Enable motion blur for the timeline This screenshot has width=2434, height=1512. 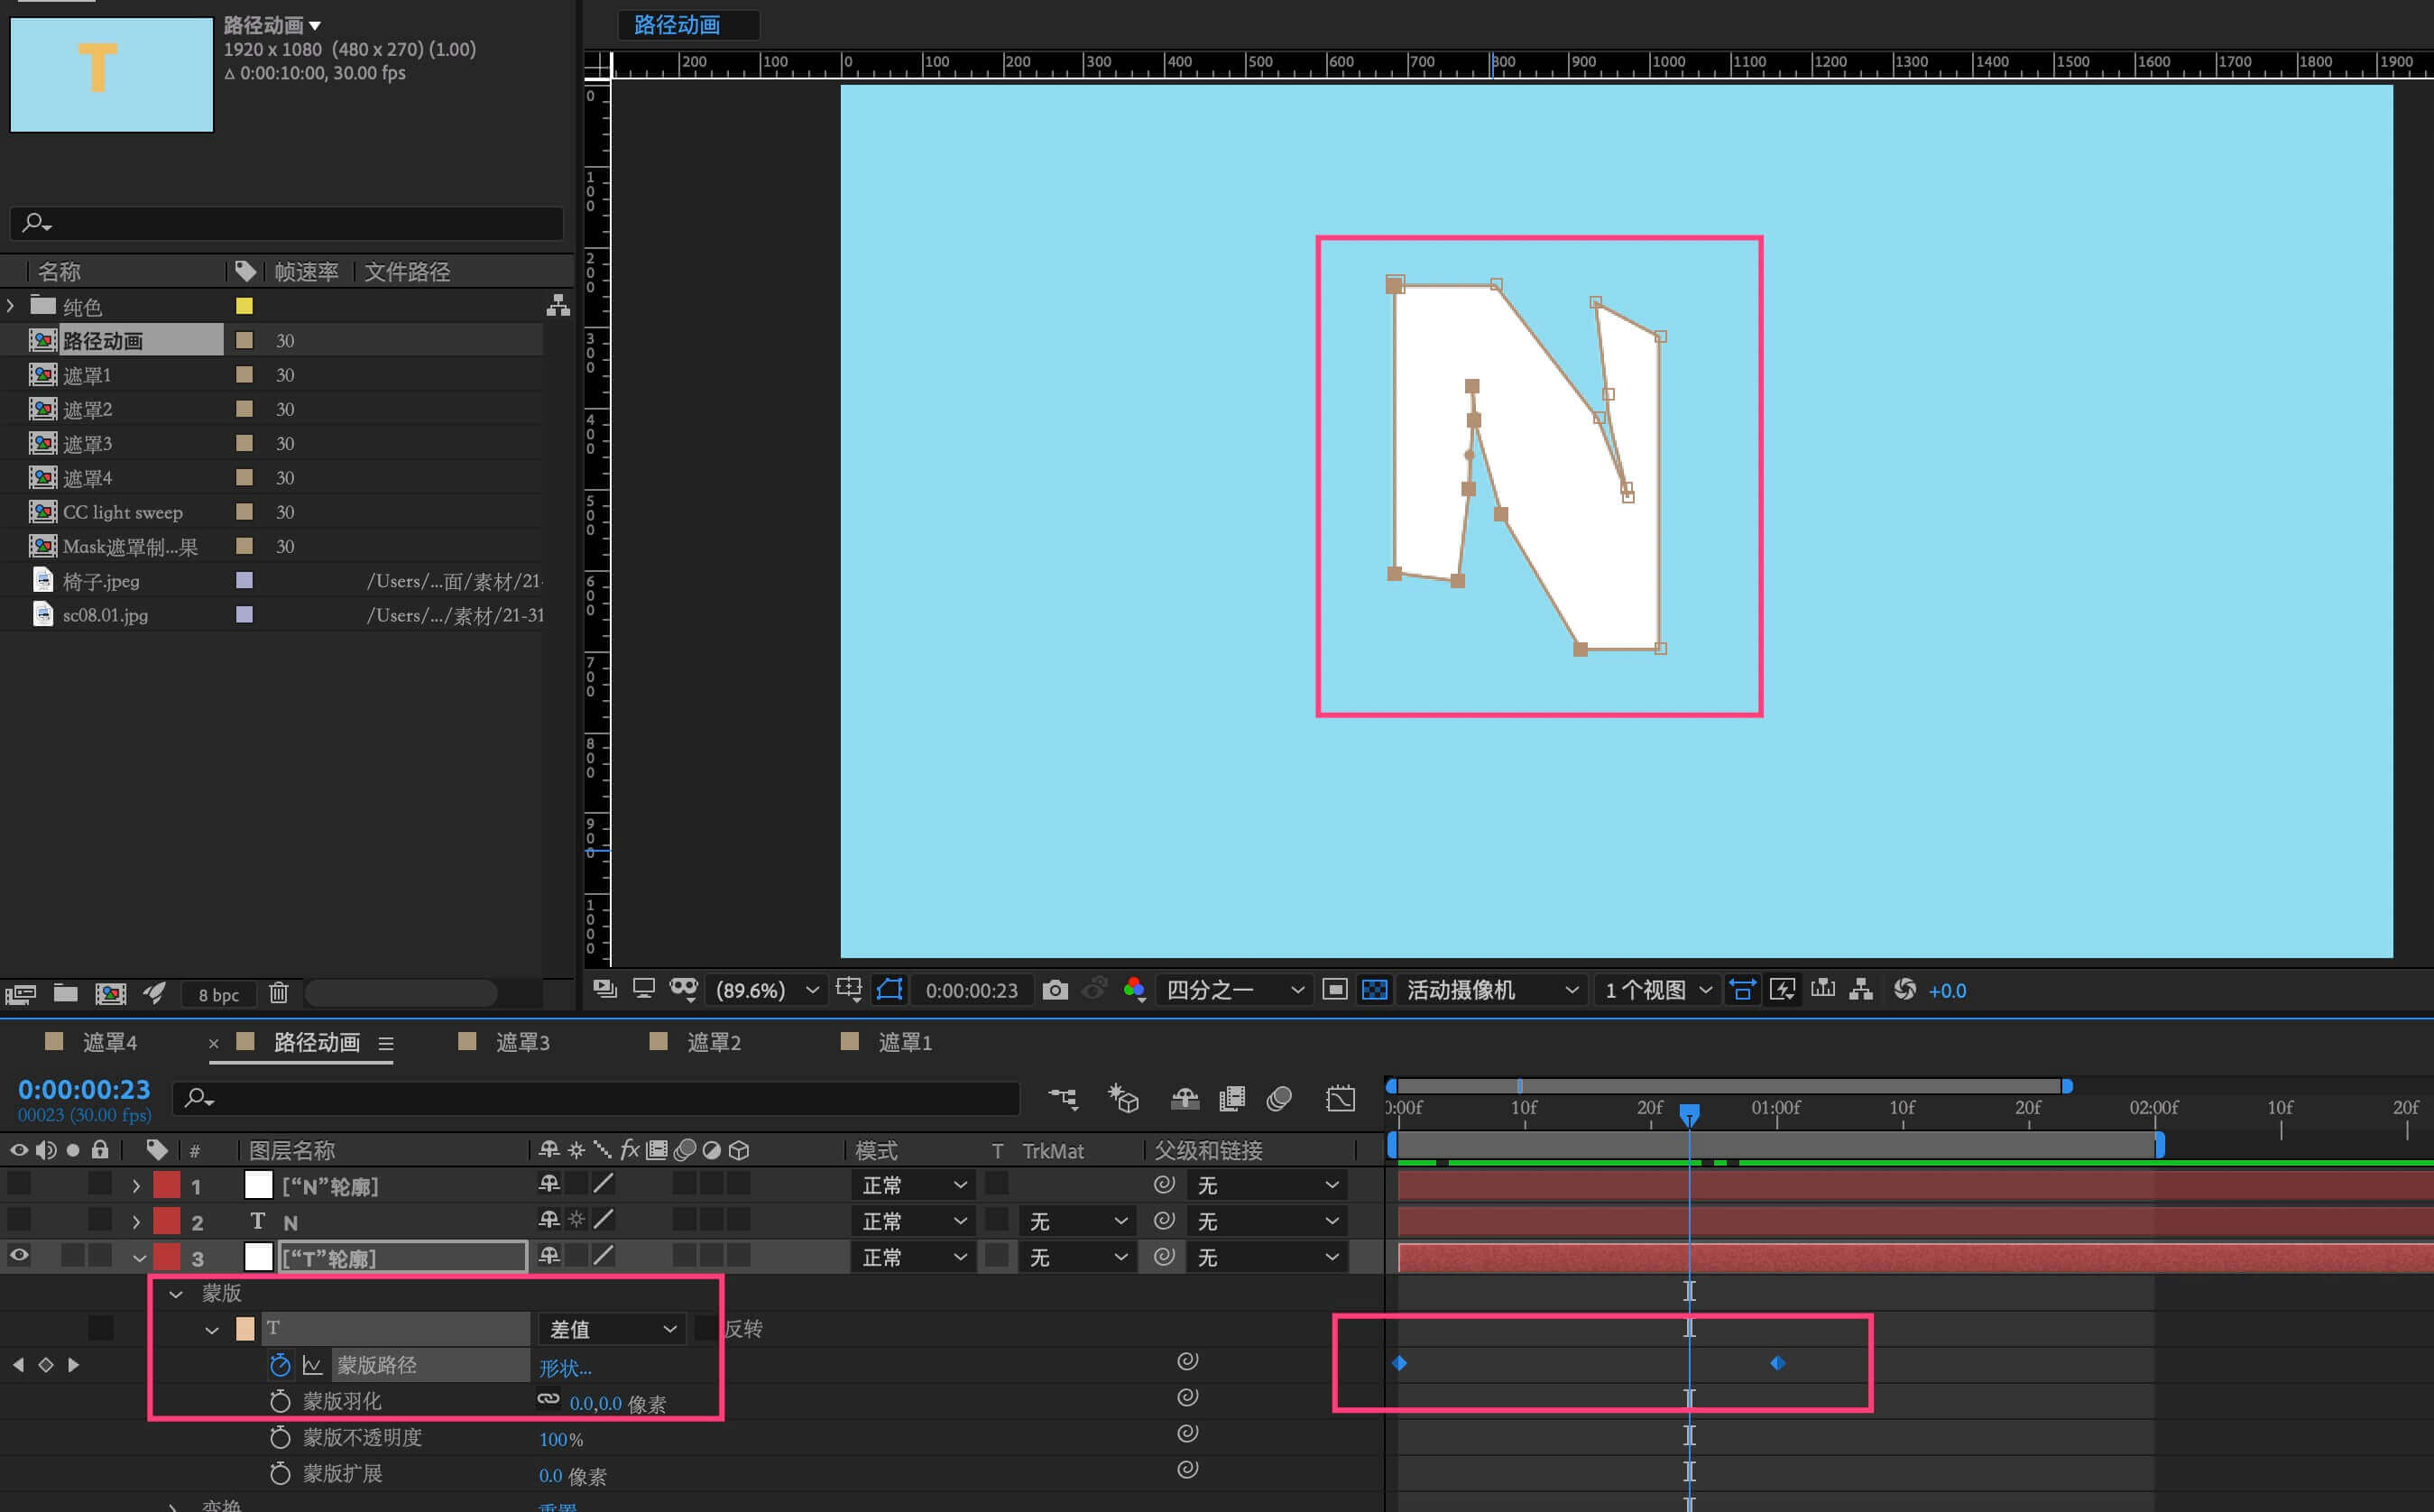point(1279,1099)
